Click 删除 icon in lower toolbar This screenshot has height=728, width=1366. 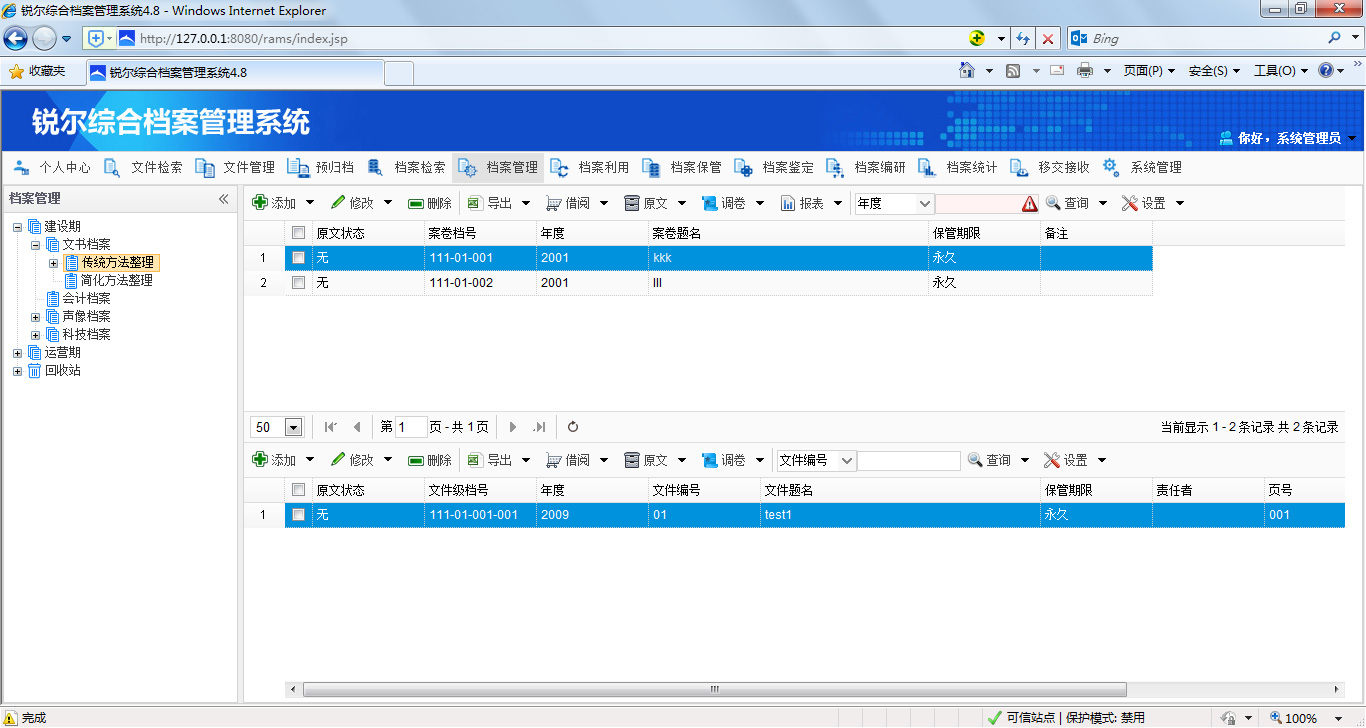point(416,460)
